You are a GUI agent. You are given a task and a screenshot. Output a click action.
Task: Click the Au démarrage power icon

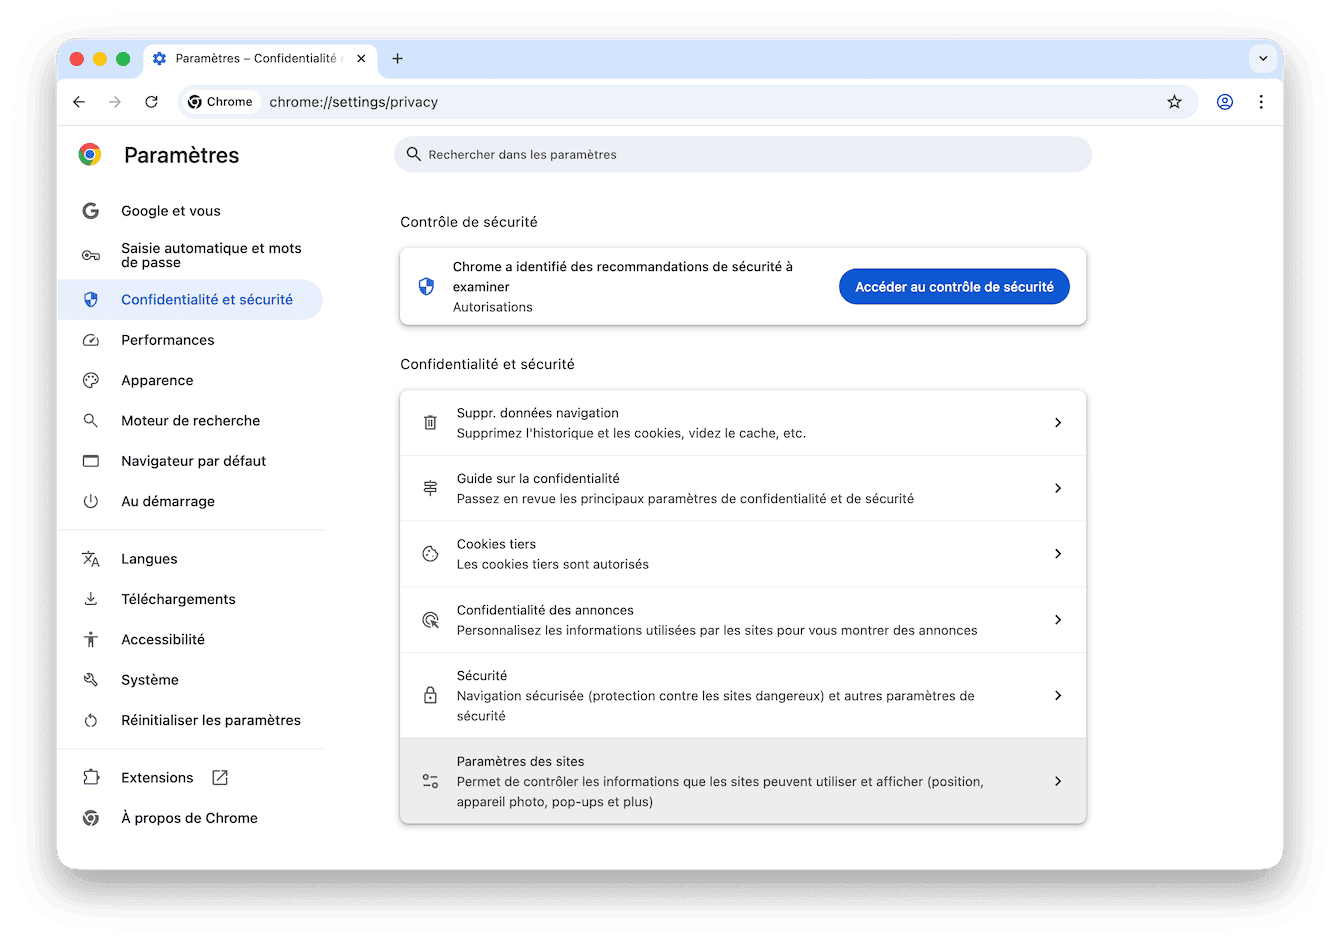(91, 501)
